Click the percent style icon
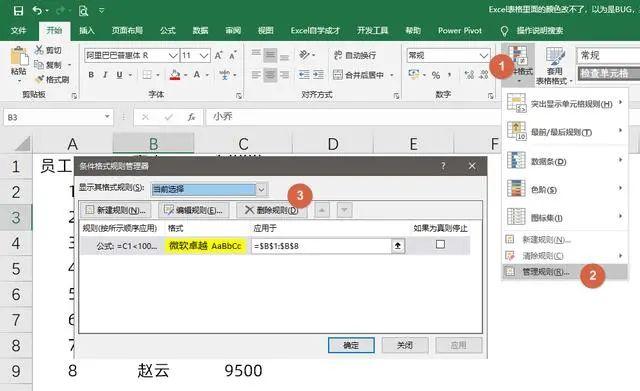This screenshot has width=640, height=391. coord(436,75)
